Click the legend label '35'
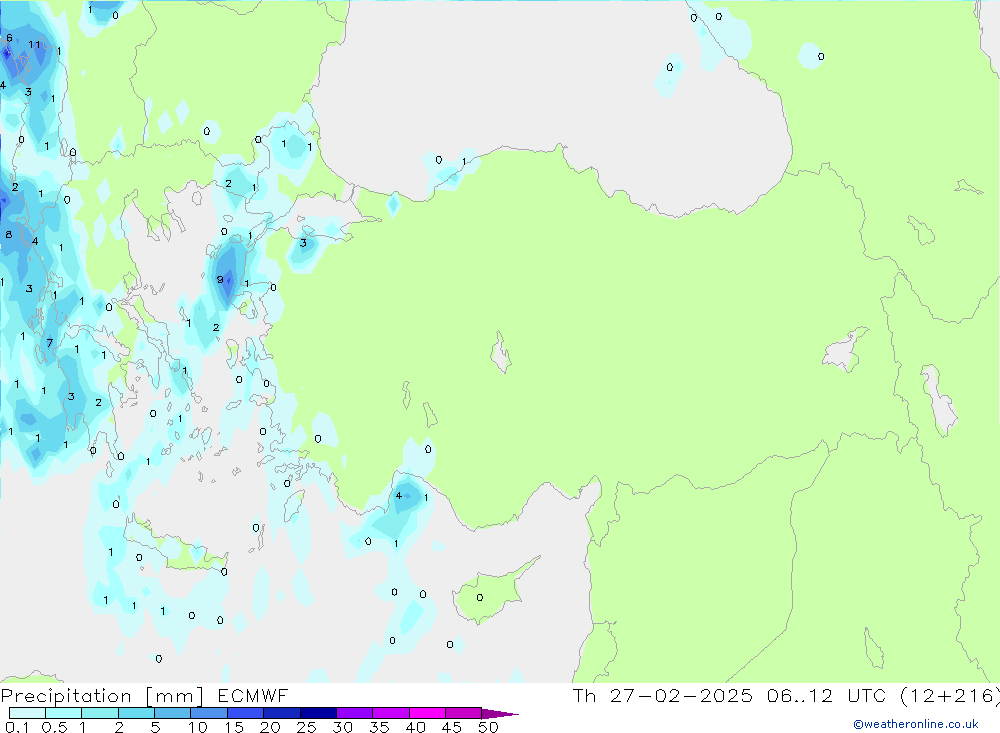 379,727
